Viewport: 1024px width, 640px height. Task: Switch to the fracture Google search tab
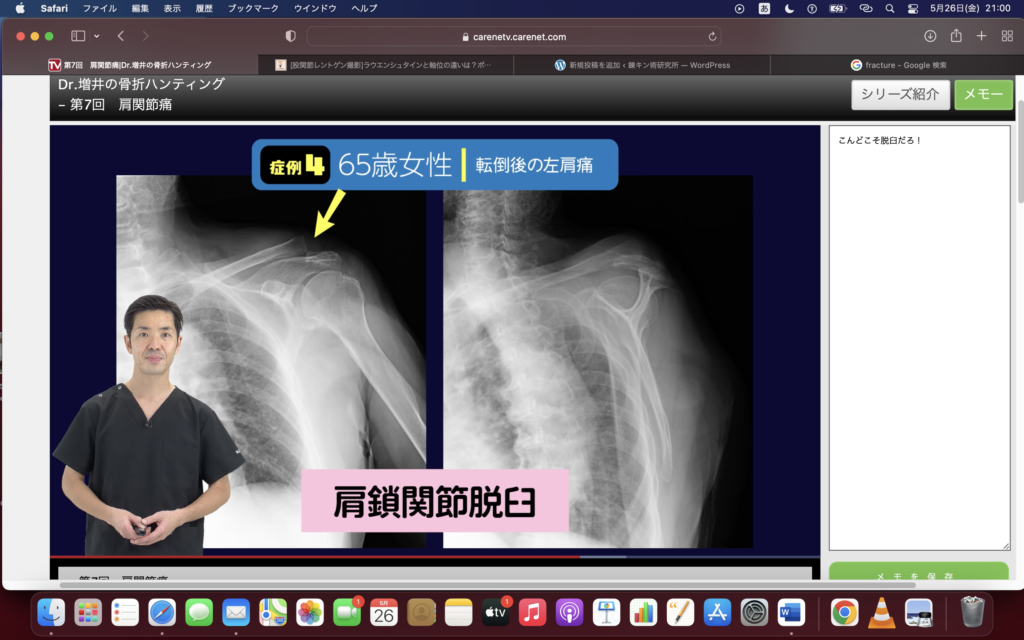click(898, 65)
